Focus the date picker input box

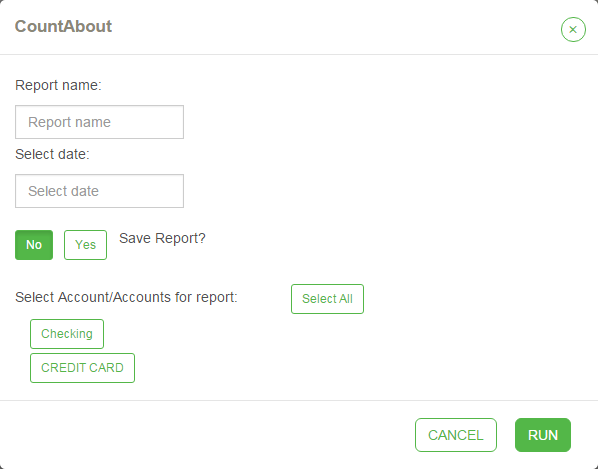pyautogui.click(x=99, y=191)
